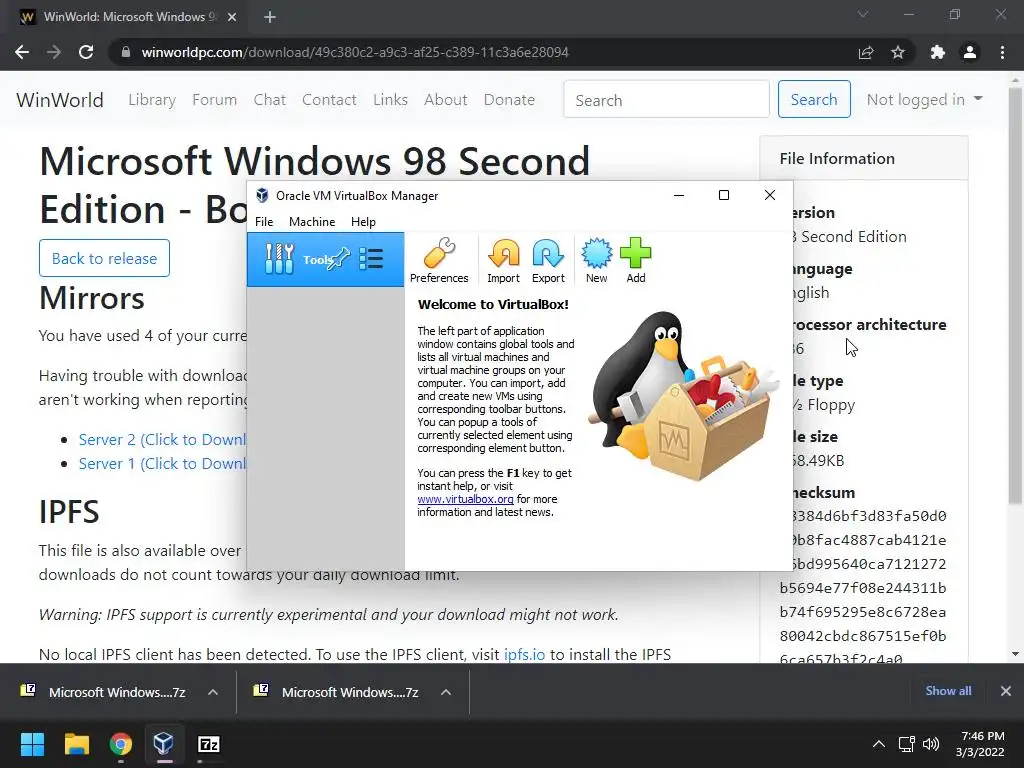Open Donate page
This screenshot has height=768, width=1024.
pos(509,100)
